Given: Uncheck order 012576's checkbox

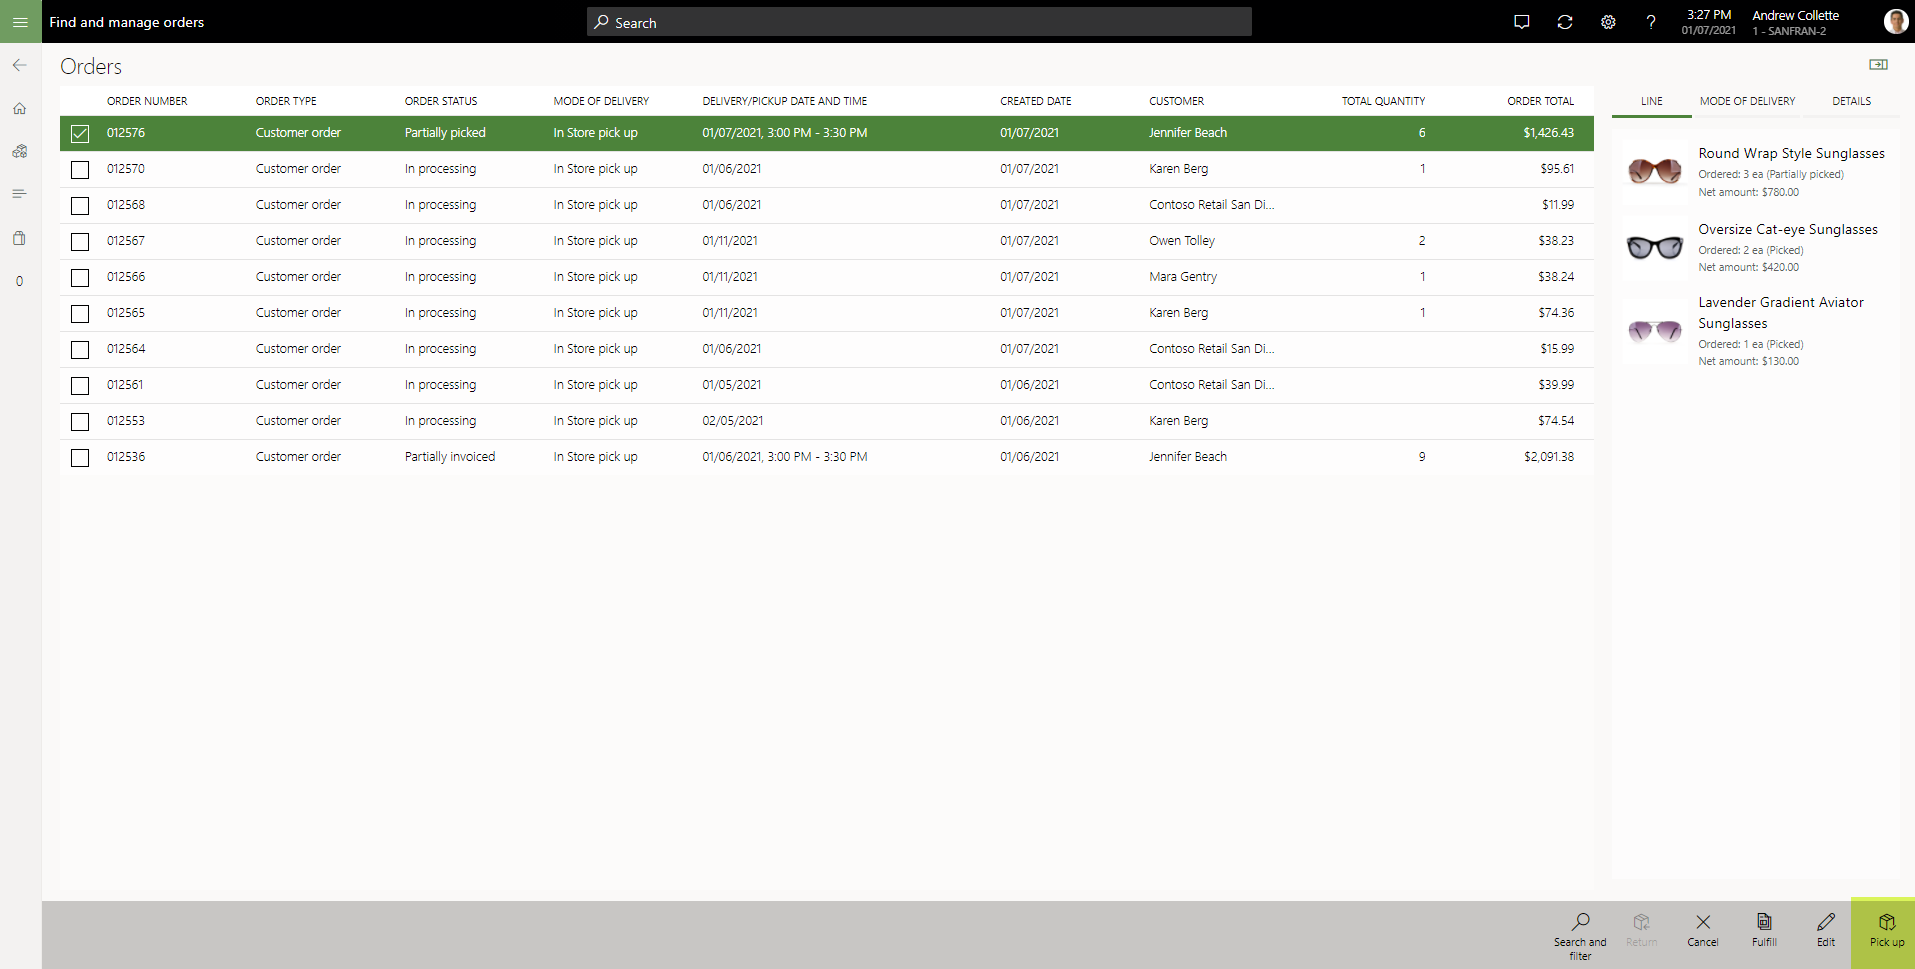Looking at the screenshot, I should click(x=80, y=133).
